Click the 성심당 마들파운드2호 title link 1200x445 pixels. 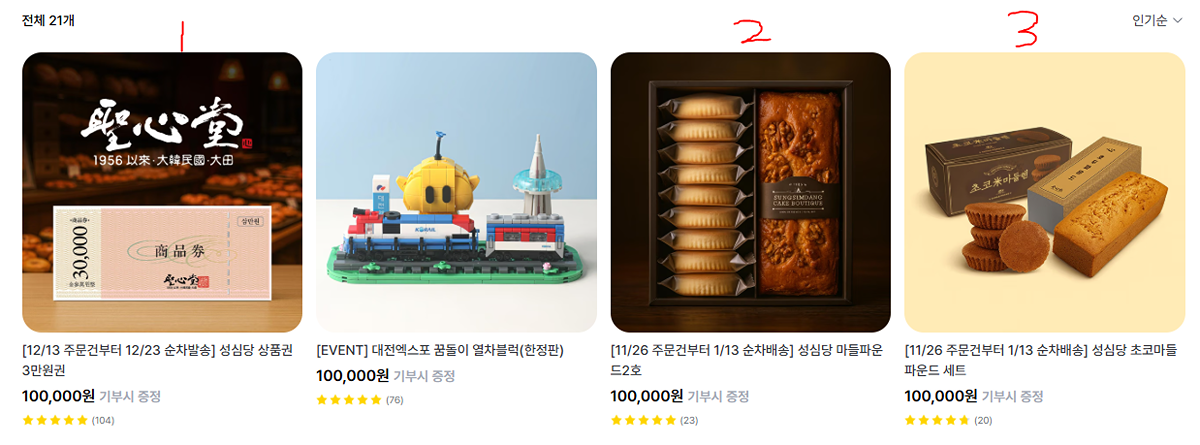click(x=745, y=360)
